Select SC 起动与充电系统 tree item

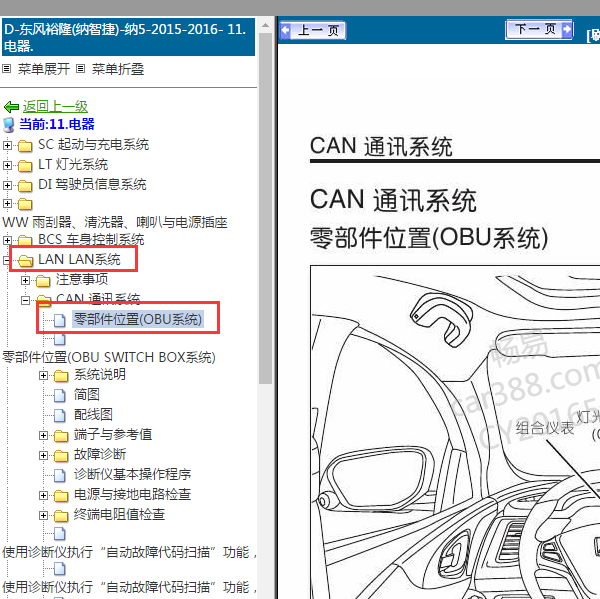(93, 144)
